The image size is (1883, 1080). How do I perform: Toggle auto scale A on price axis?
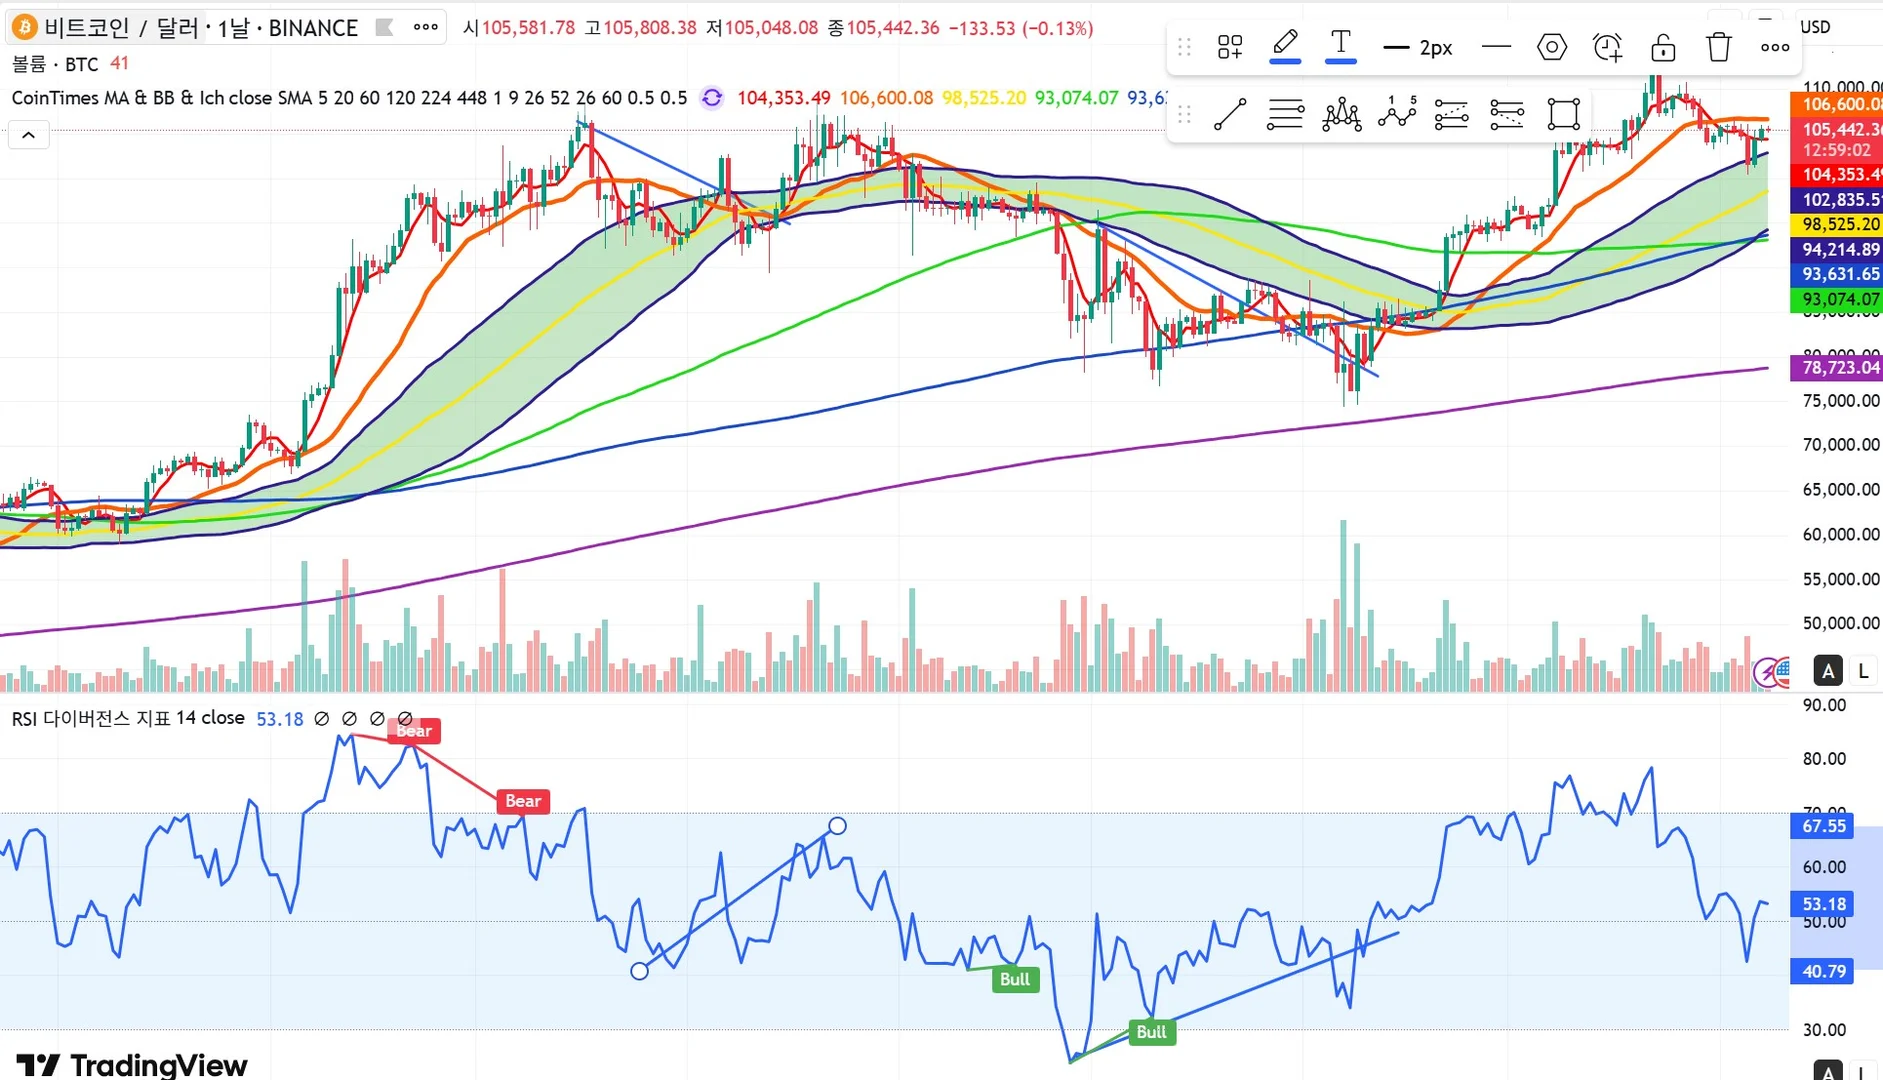1829,671
